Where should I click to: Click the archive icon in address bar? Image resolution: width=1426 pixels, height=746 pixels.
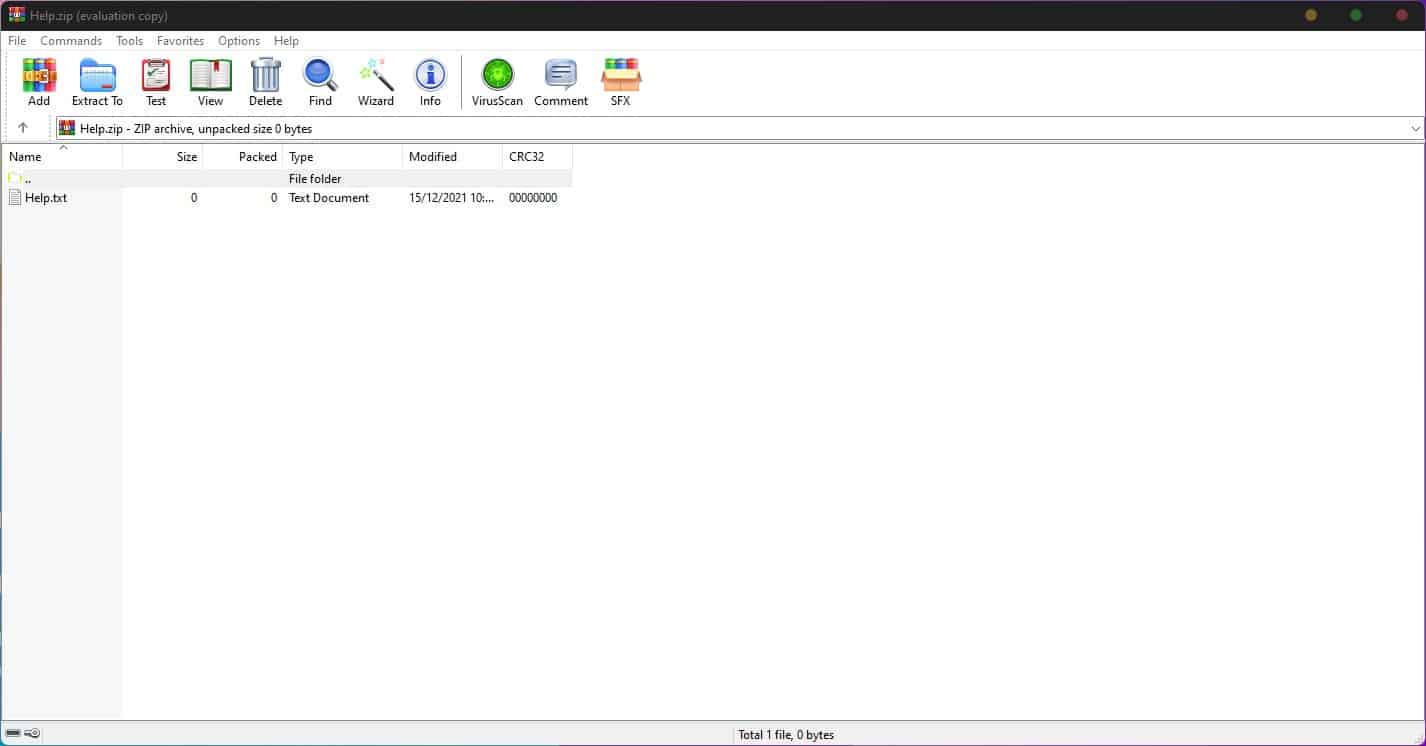(67, 128)
